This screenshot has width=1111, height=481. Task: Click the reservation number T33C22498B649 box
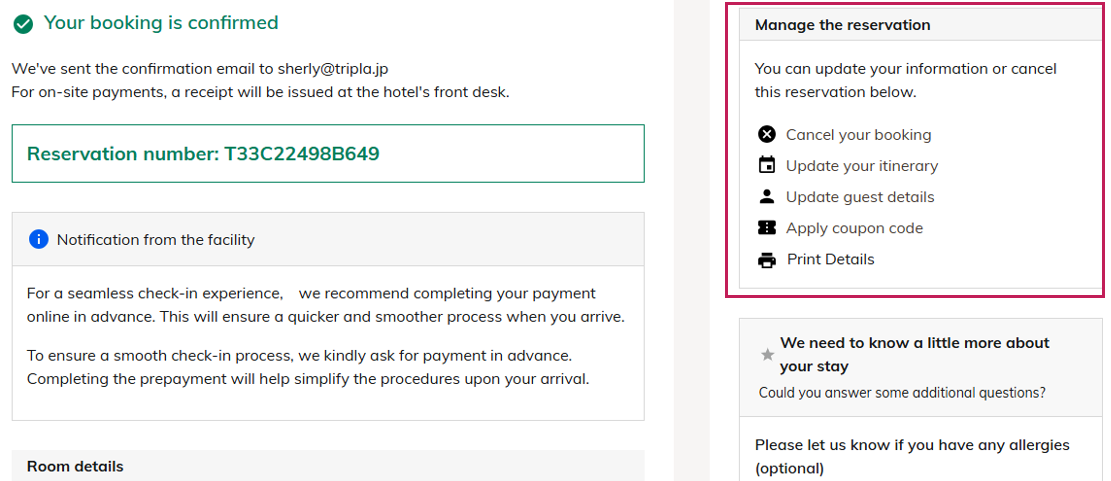[x=328, y=154]
